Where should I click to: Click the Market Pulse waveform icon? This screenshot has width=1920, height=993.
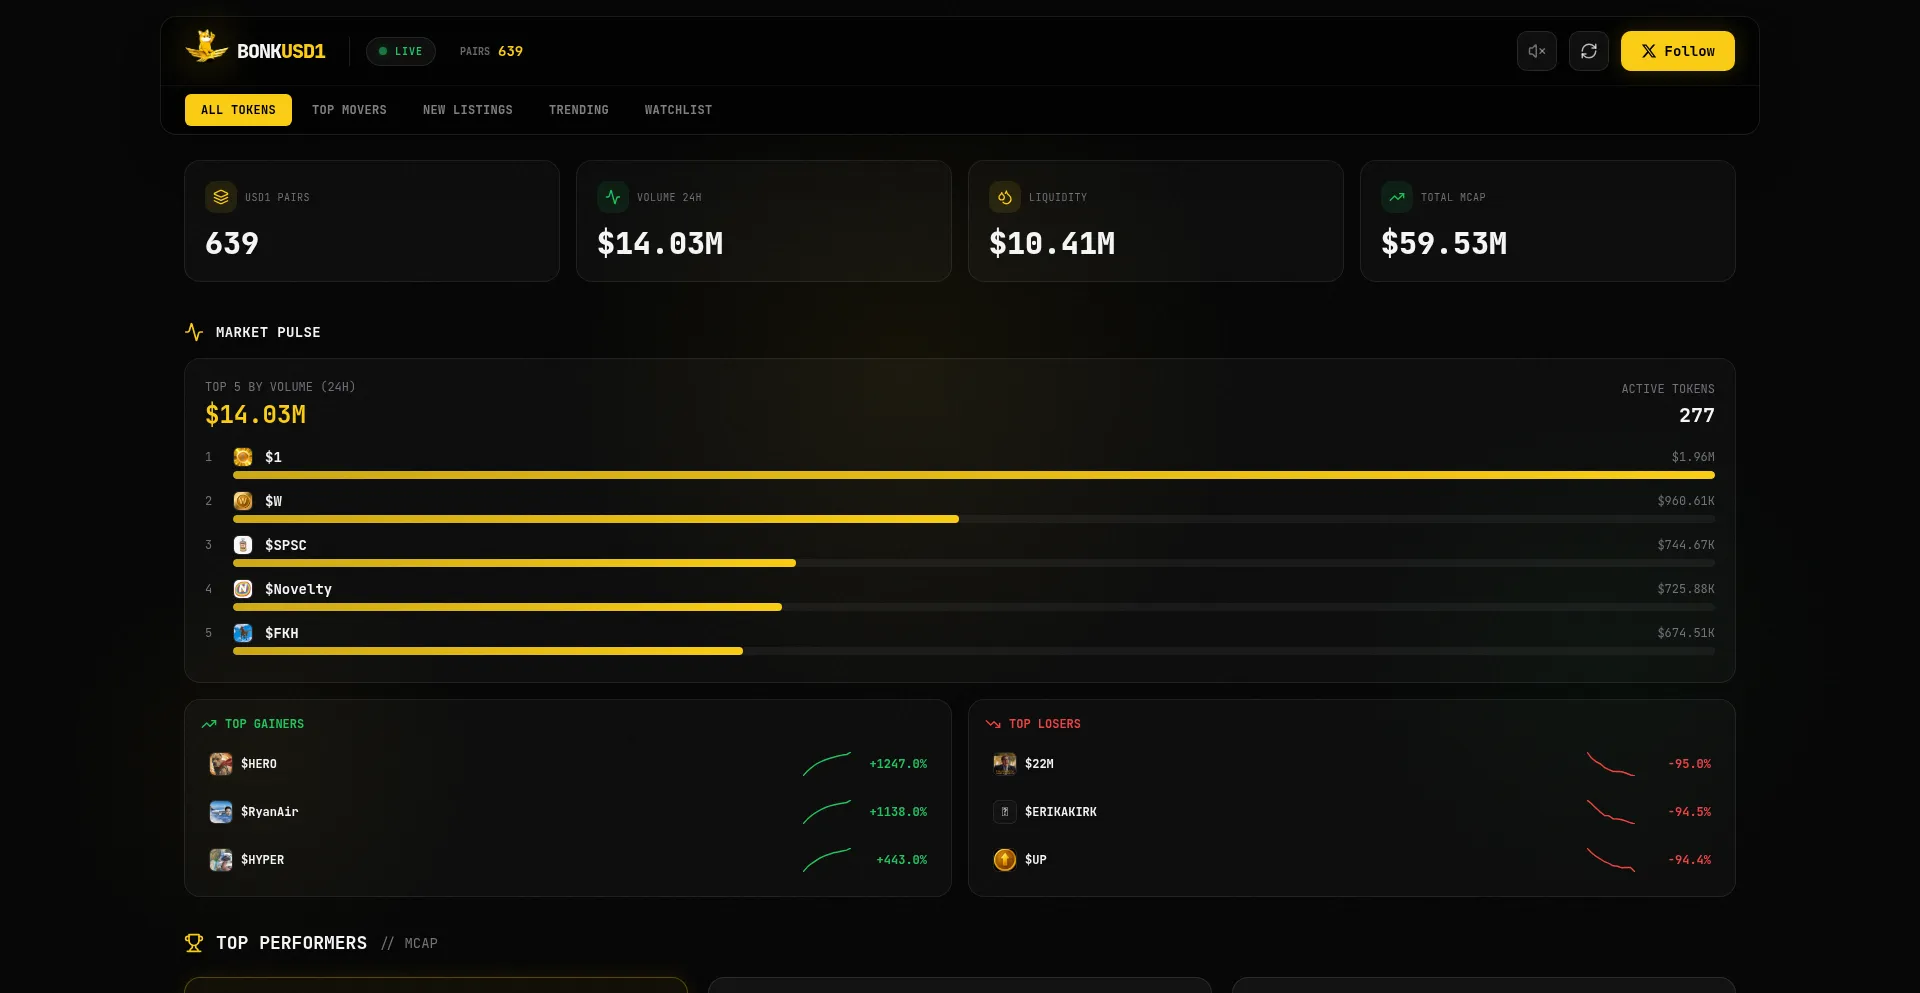[x=194, y=332]
